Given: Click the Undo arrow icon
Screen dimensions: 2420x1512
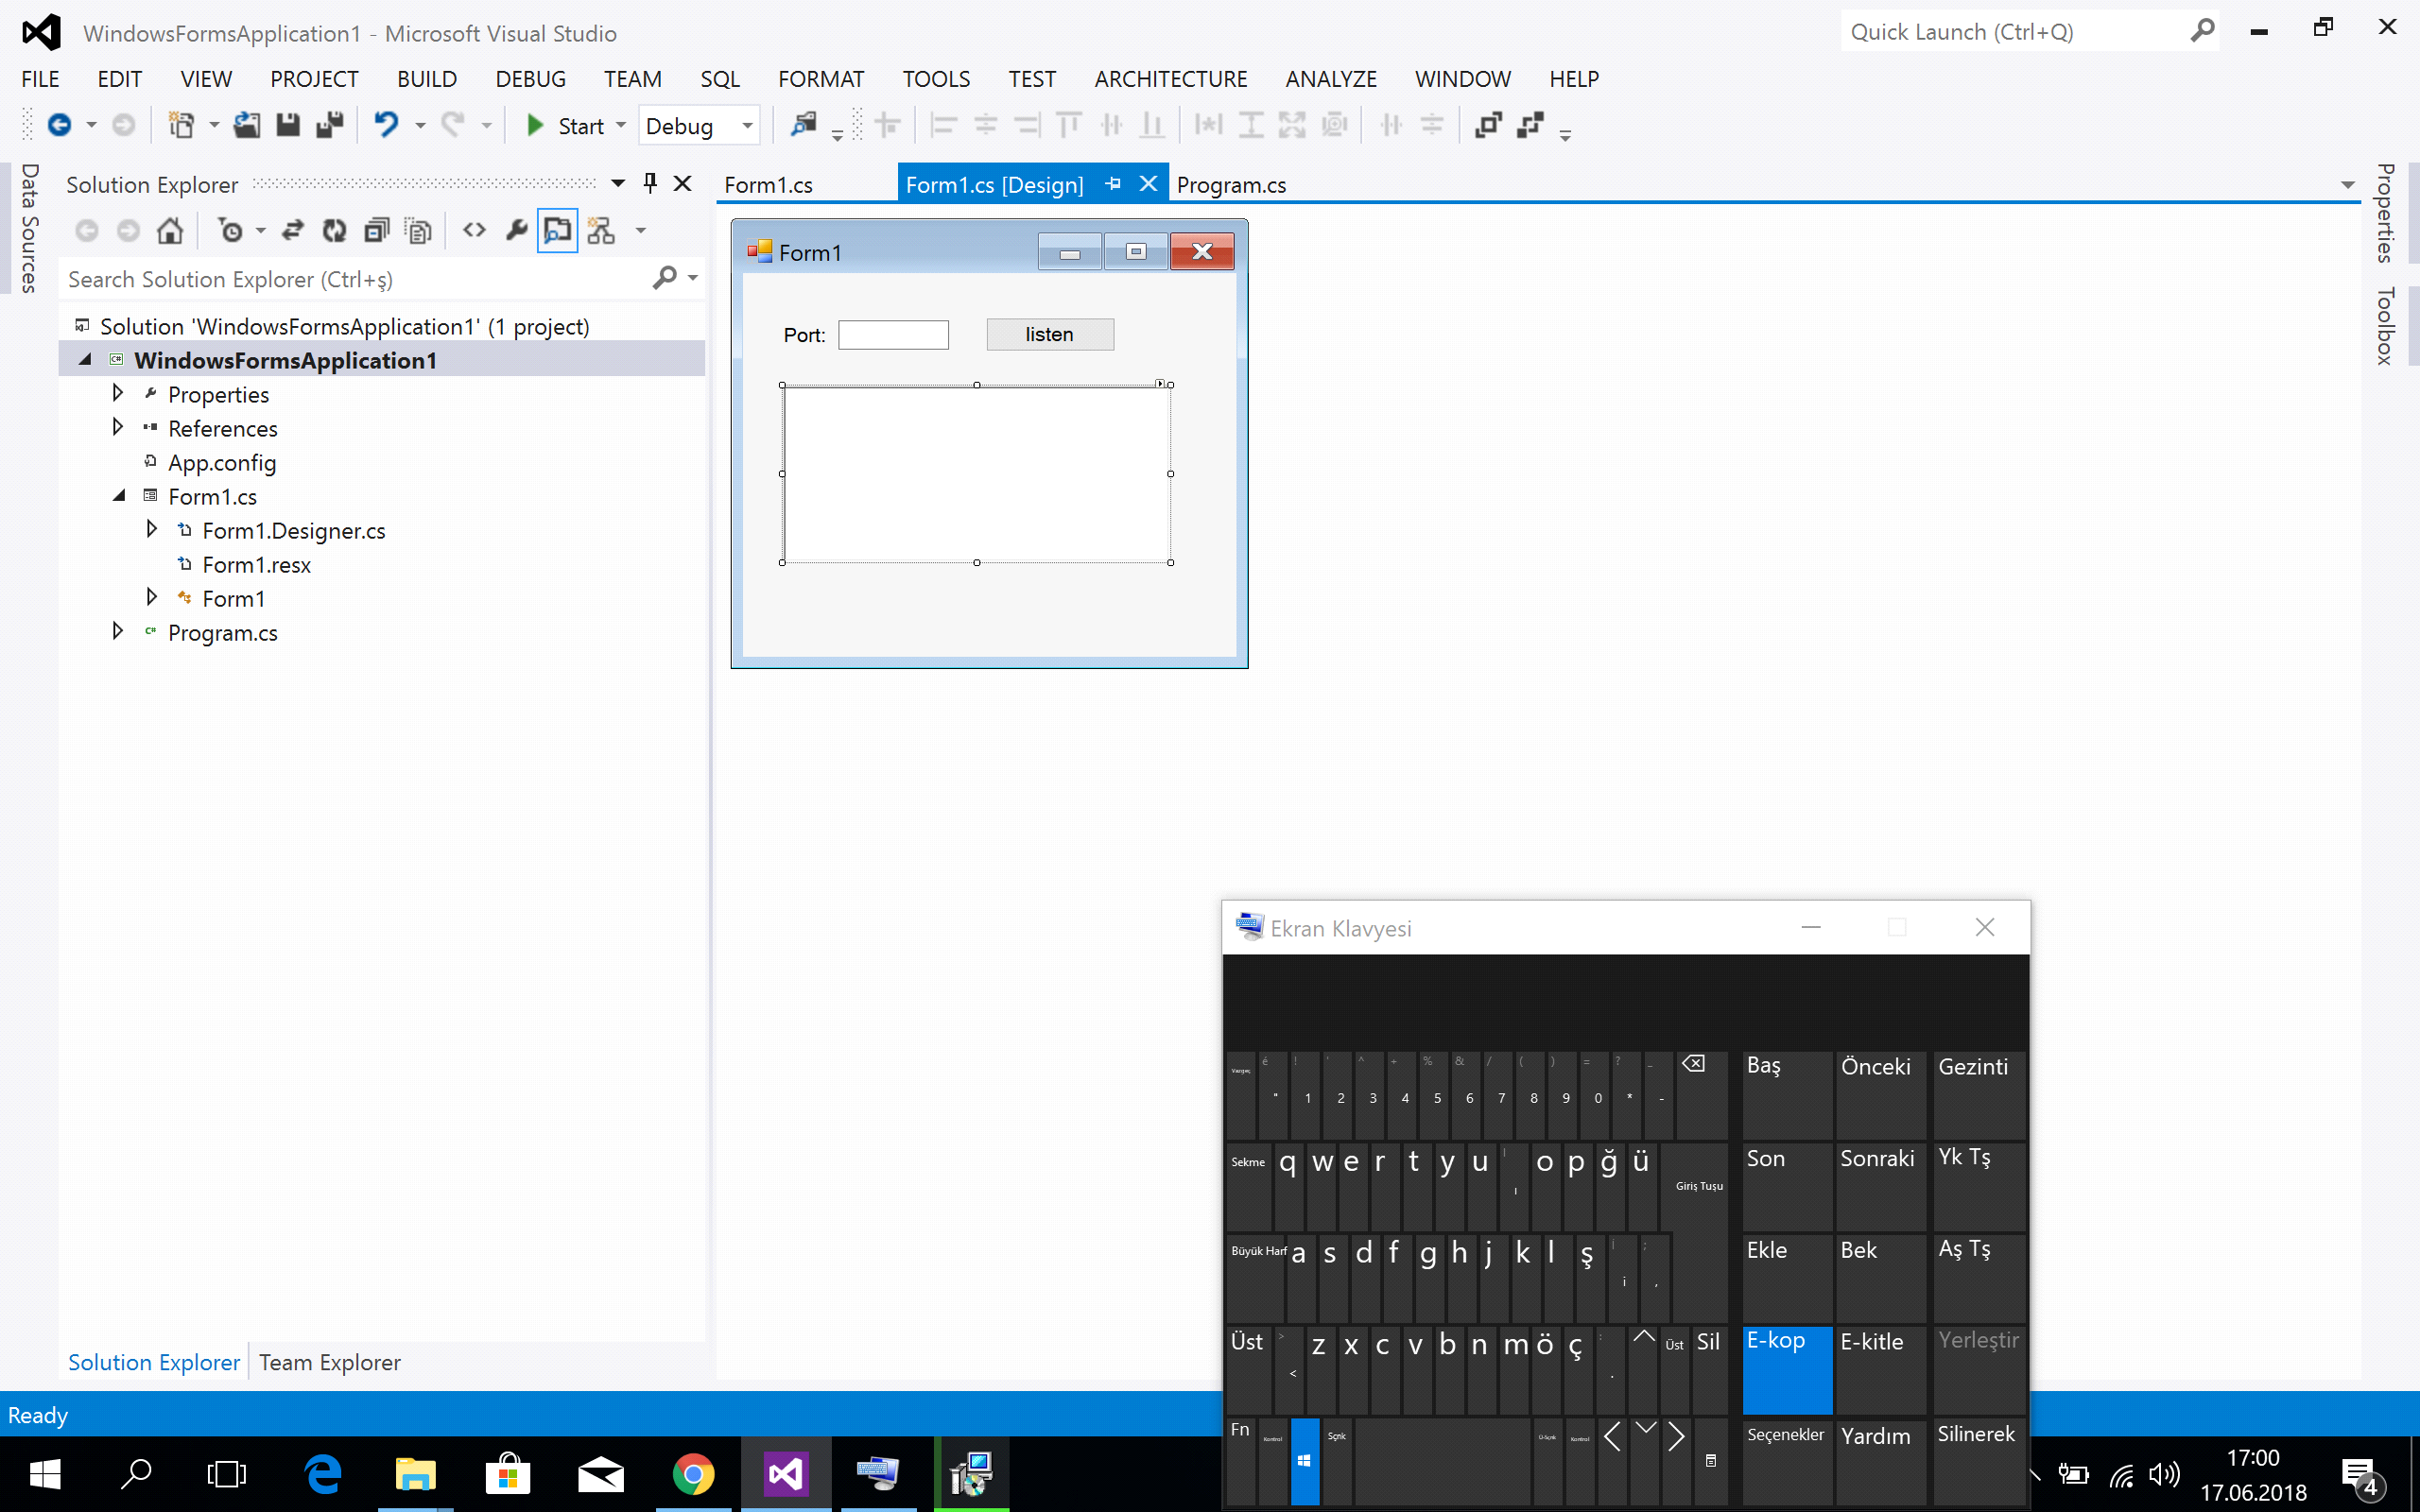Looking at the screenshot, I should click(386, 125).
